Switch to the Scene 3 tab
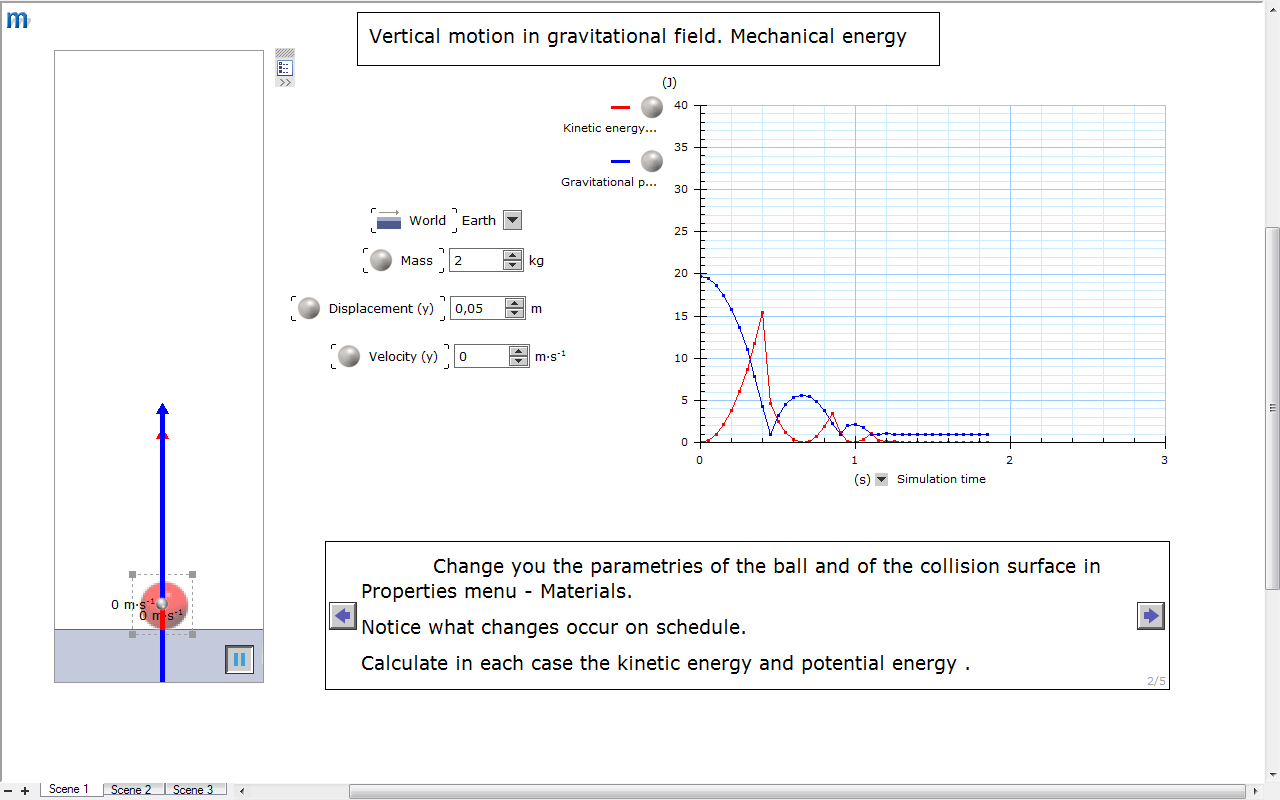The image size is (1280, 800). tap(193, 790)
